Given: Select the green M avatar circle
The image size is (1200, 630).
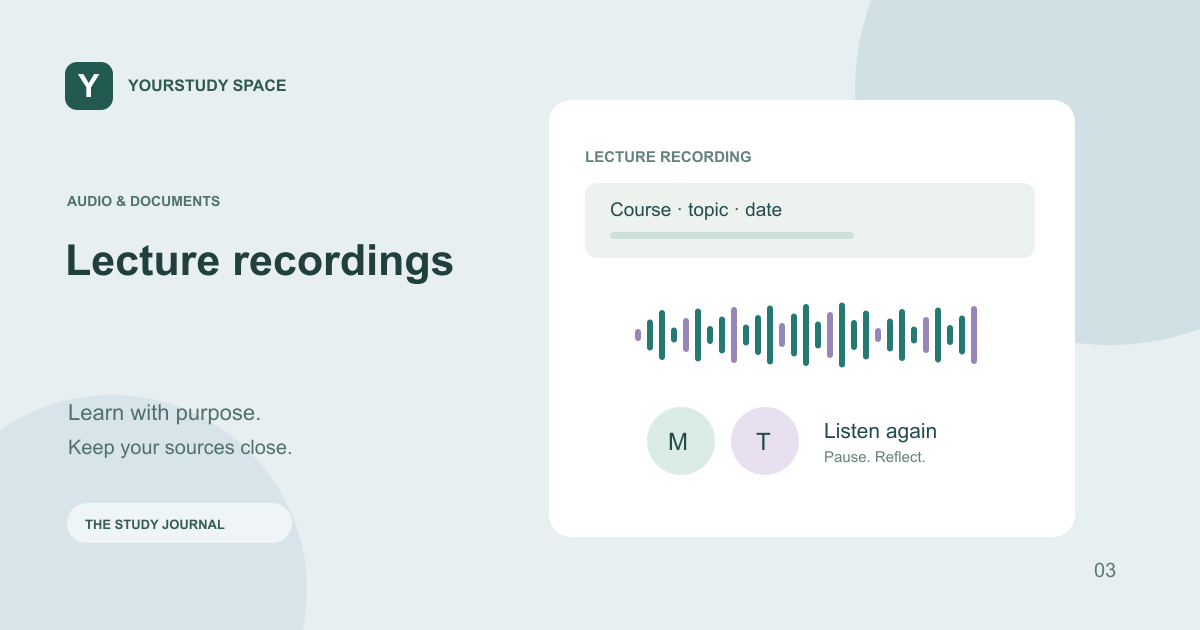Looking at the screenshot, I should point(681,441).
